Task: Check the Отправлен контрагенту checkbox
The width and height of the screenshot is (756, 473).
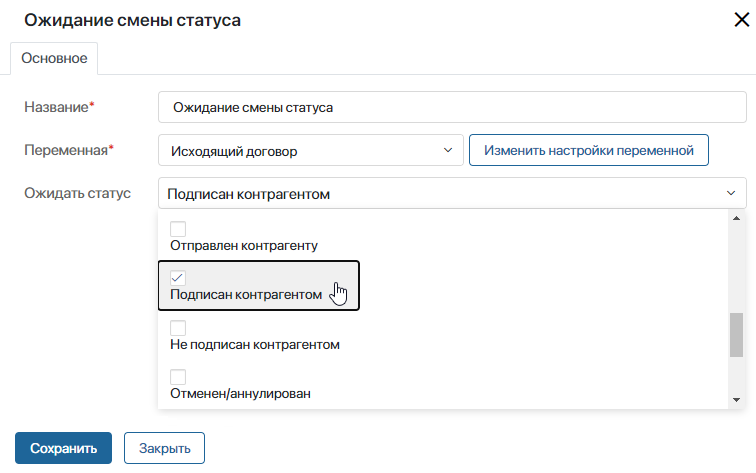Action: pos(178,229)
